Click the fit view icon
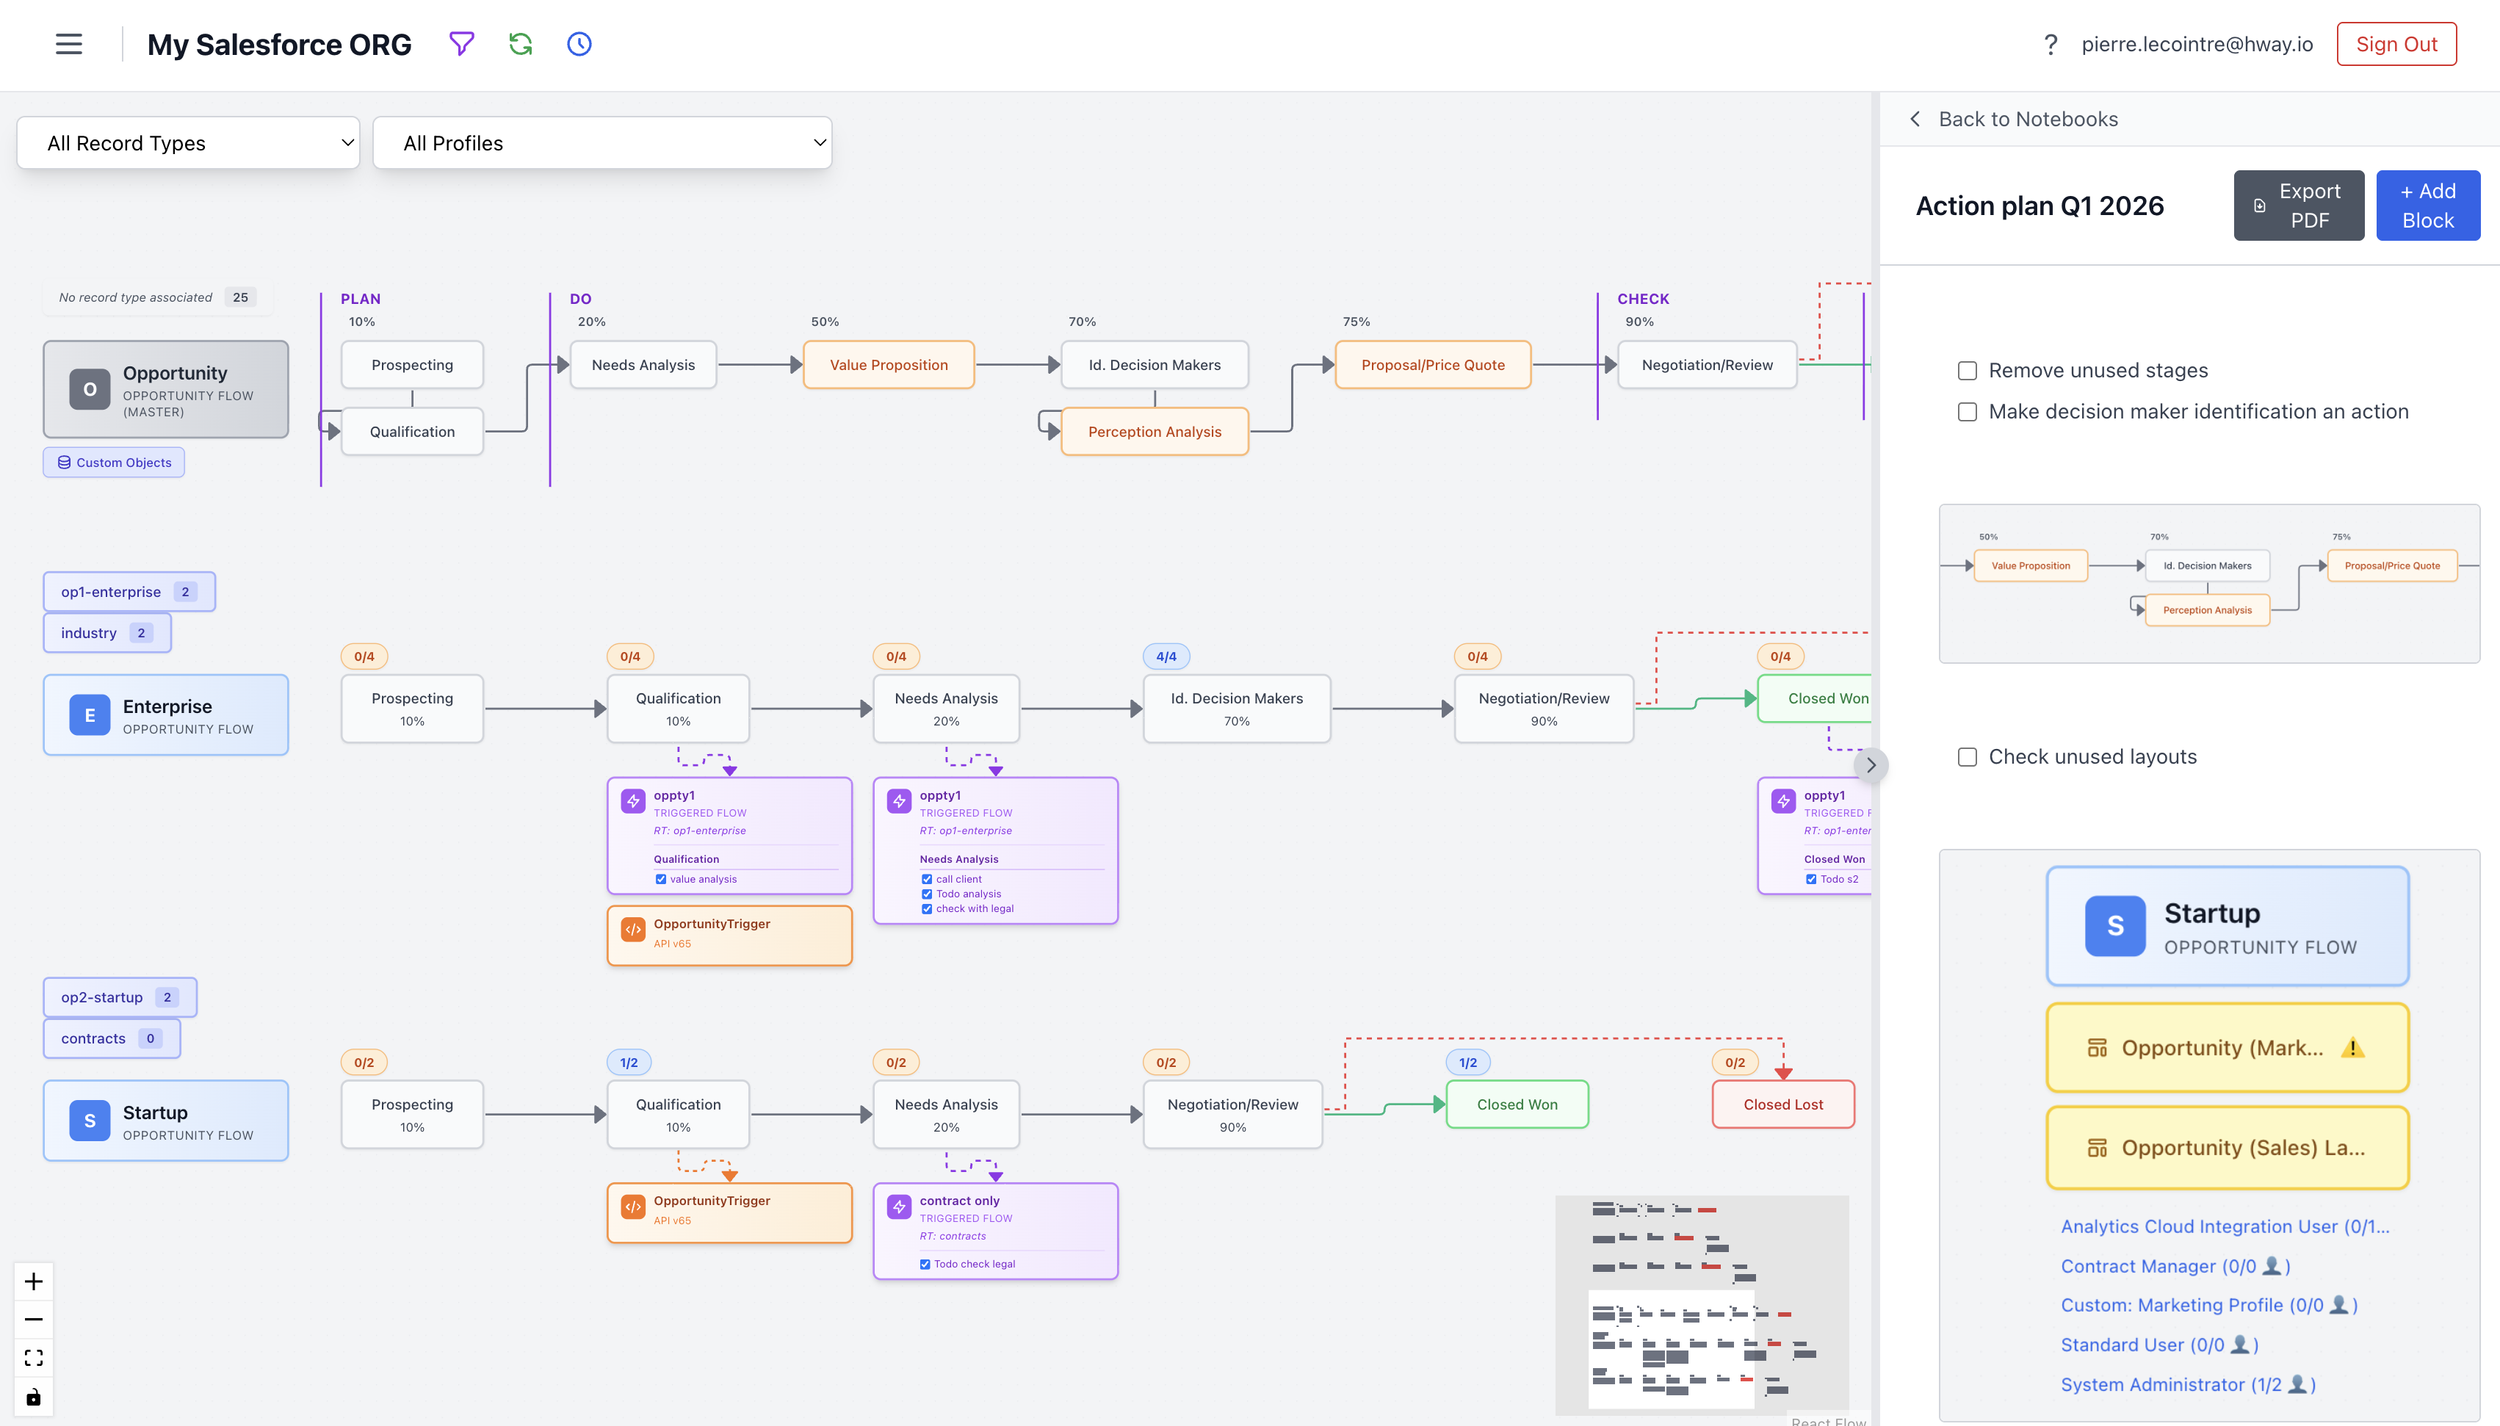The image size is (2500, 1426). 34,1357
